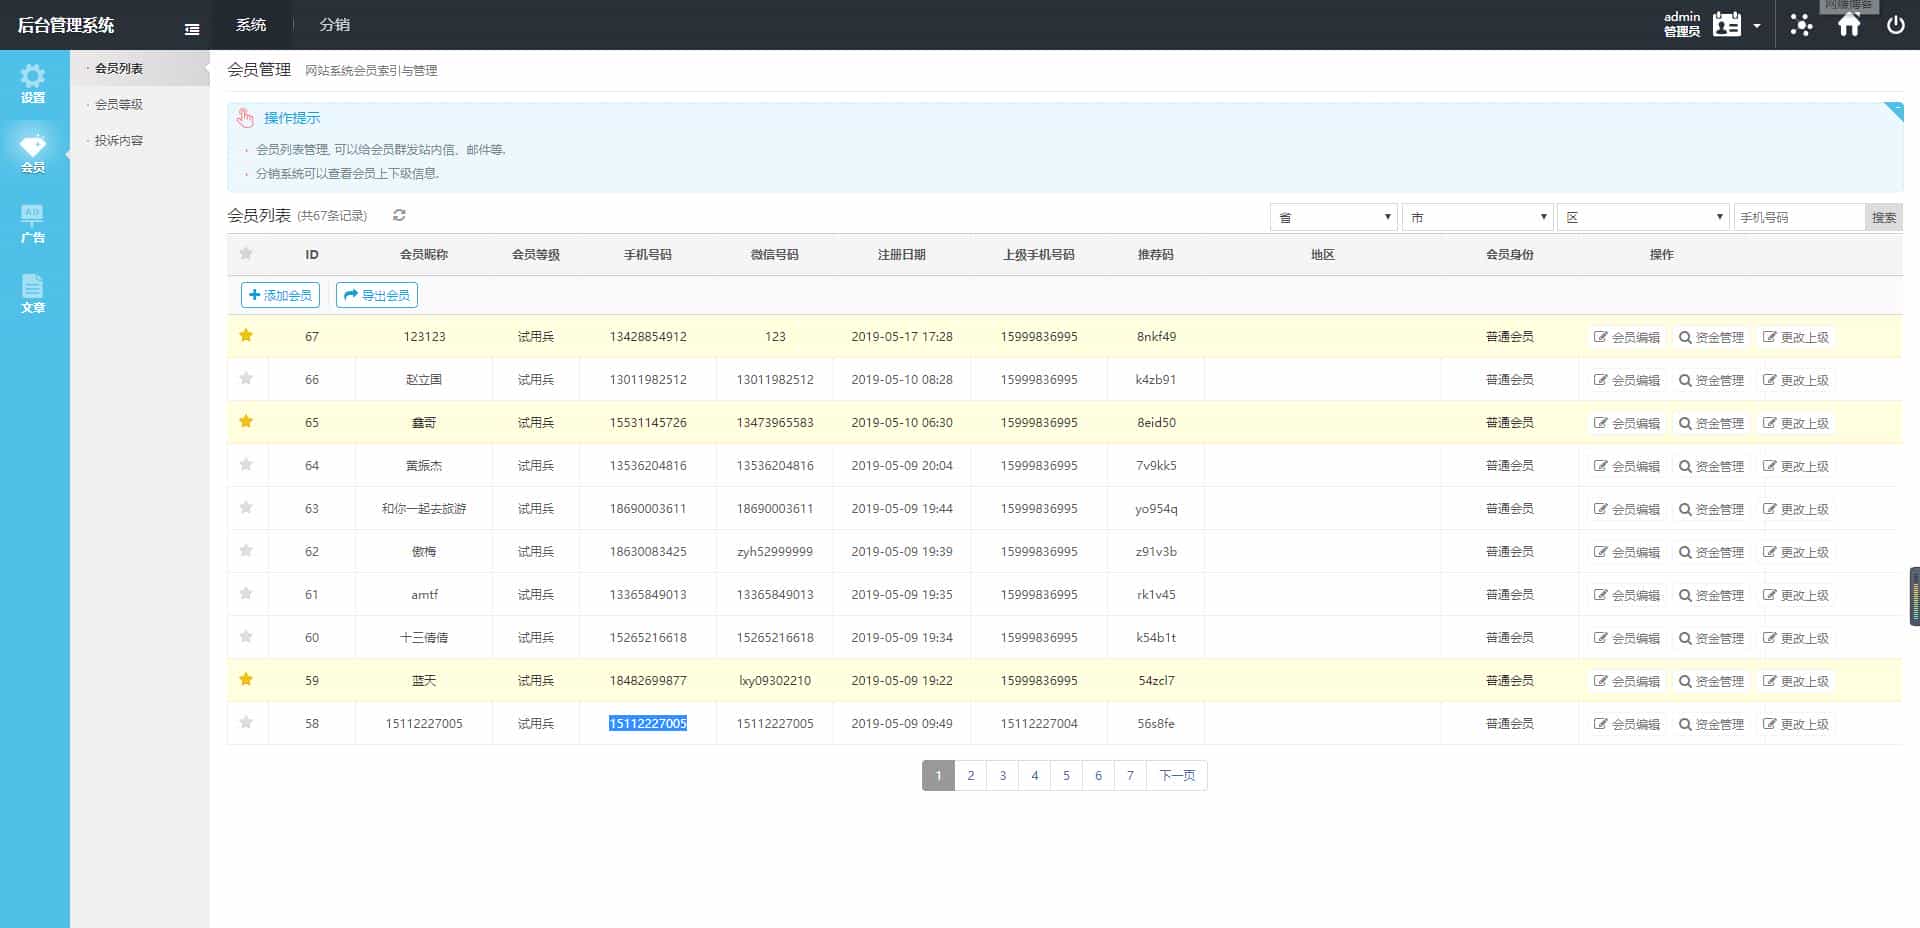1920x928 pixels.
Task: Star member ID 61 amtf
Action: click(246, 594)
